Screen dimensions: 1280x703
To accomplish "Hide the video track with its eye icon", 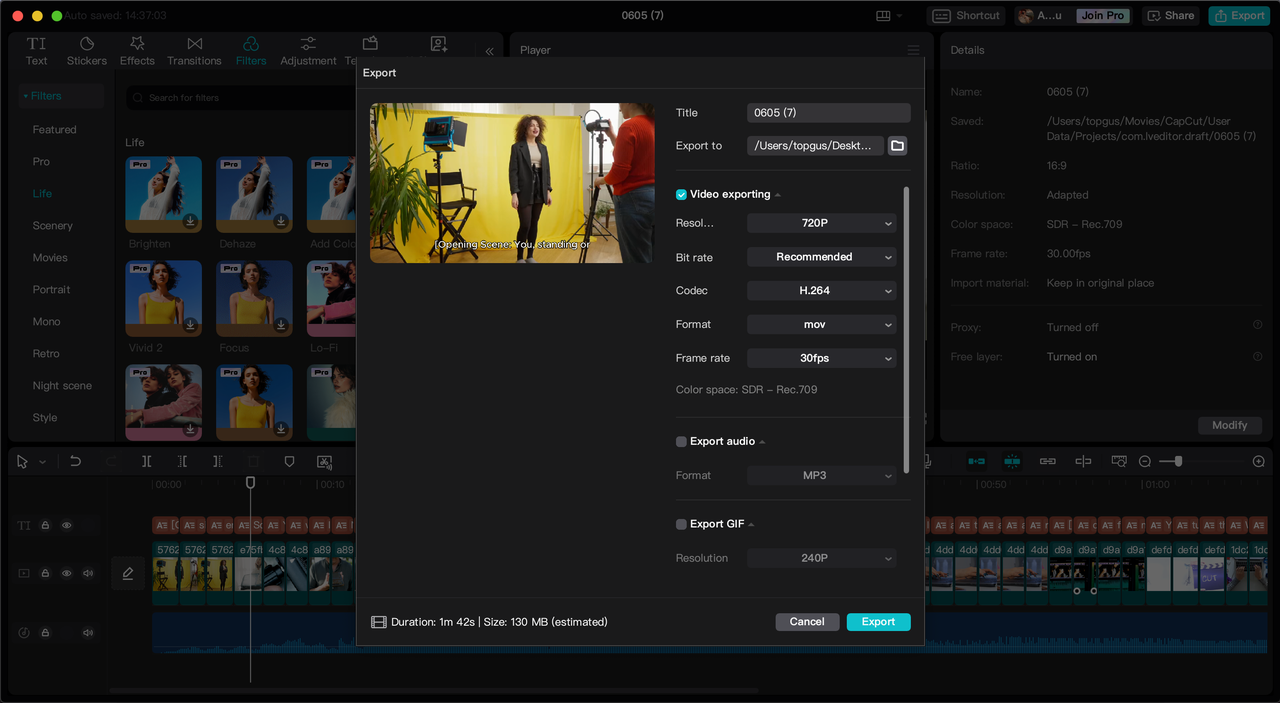I will [x=67, y=573].
